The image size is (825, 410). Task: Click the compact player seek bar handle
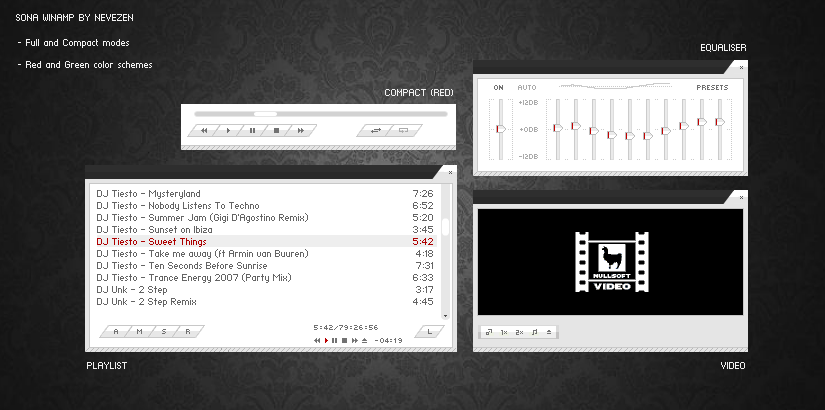265,114
